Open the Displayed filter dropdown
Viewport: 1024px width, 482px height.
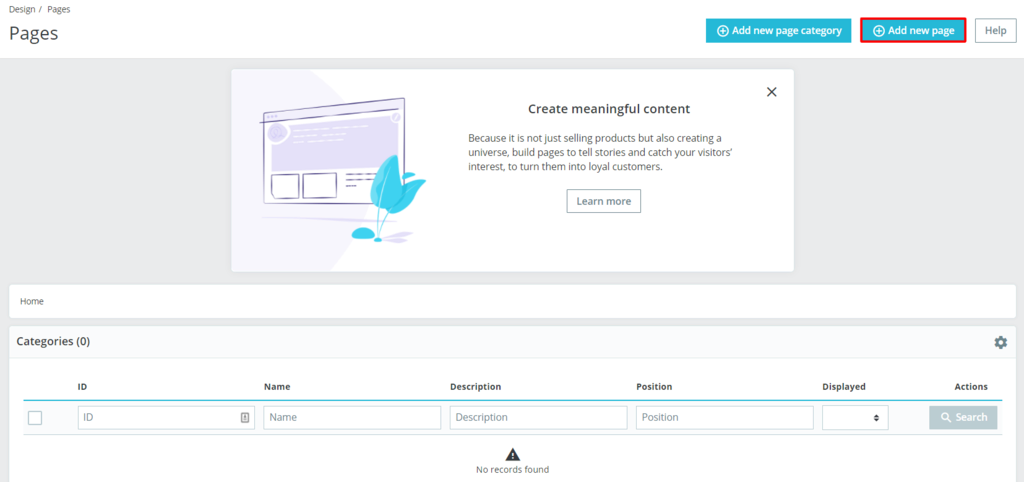tap(855, 418)
